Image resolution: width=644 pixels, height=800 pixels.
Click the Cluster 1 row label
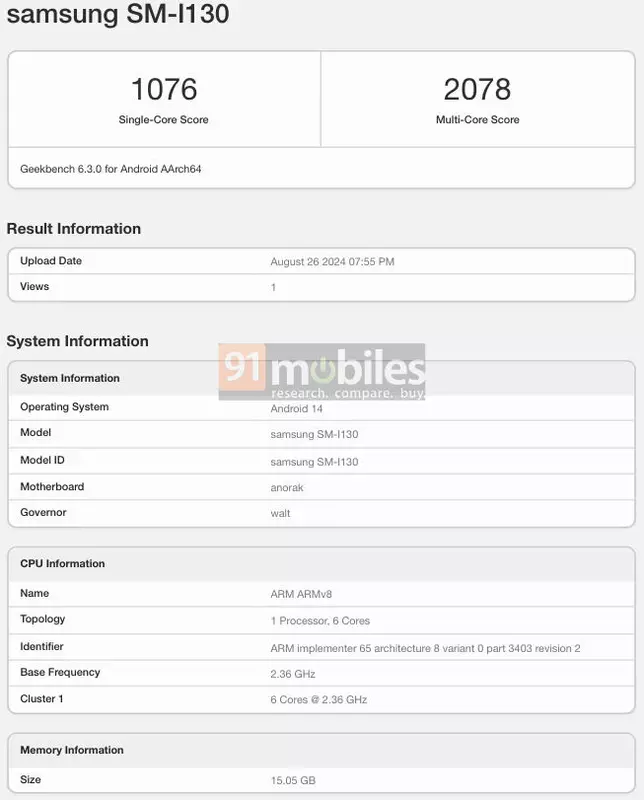click(42, 698)
